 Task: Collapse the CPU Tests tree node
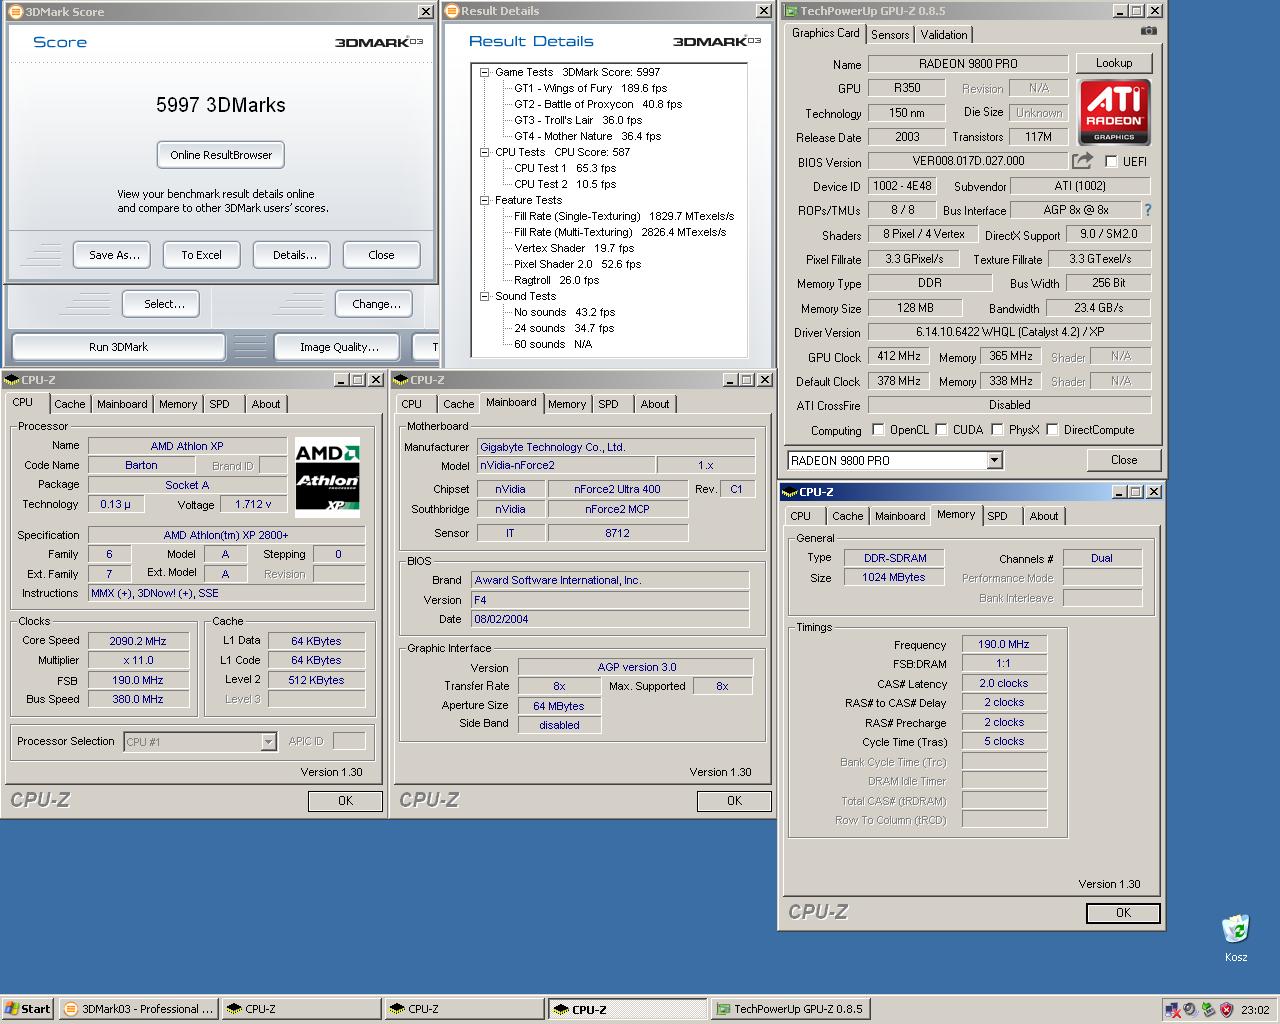(485, 152)
